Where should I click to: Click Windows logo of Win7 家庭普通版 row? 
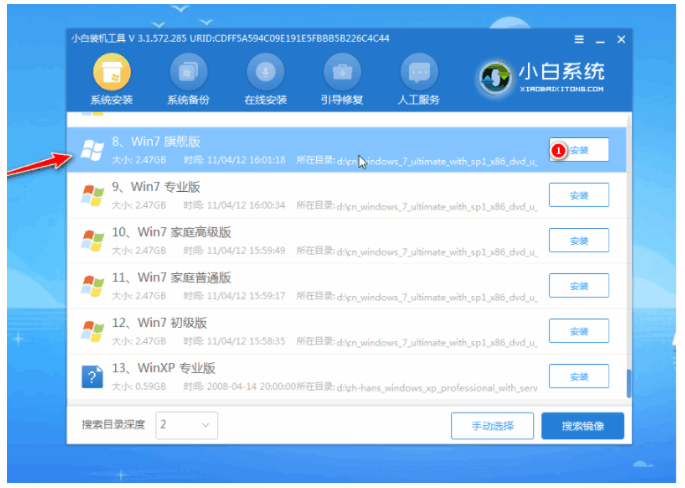pos(92,286)
